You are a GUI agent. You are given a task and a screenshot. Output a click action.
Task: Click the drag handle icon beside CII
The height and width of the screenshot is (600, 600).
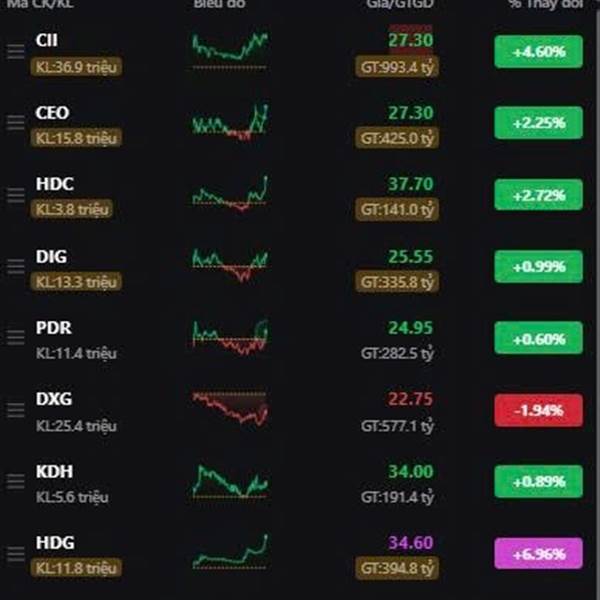coord(15,51)
